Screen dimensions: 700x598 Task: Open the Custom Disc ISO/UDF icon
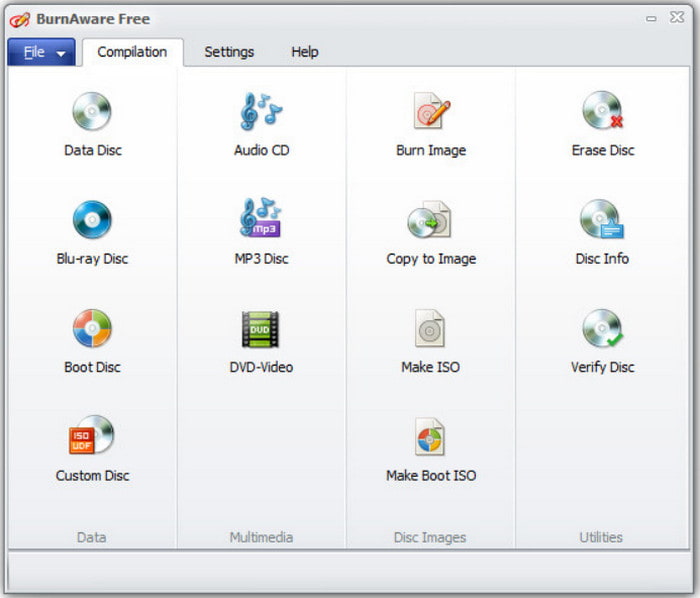click(92, 436)
